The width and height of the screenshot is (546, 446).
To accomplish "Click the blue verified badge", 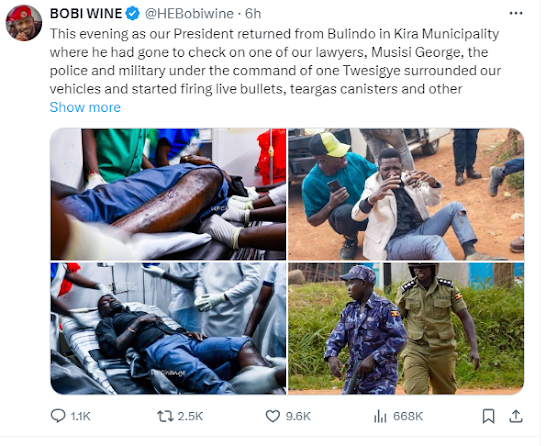I will pyautogui.click(x=133, y=14).
